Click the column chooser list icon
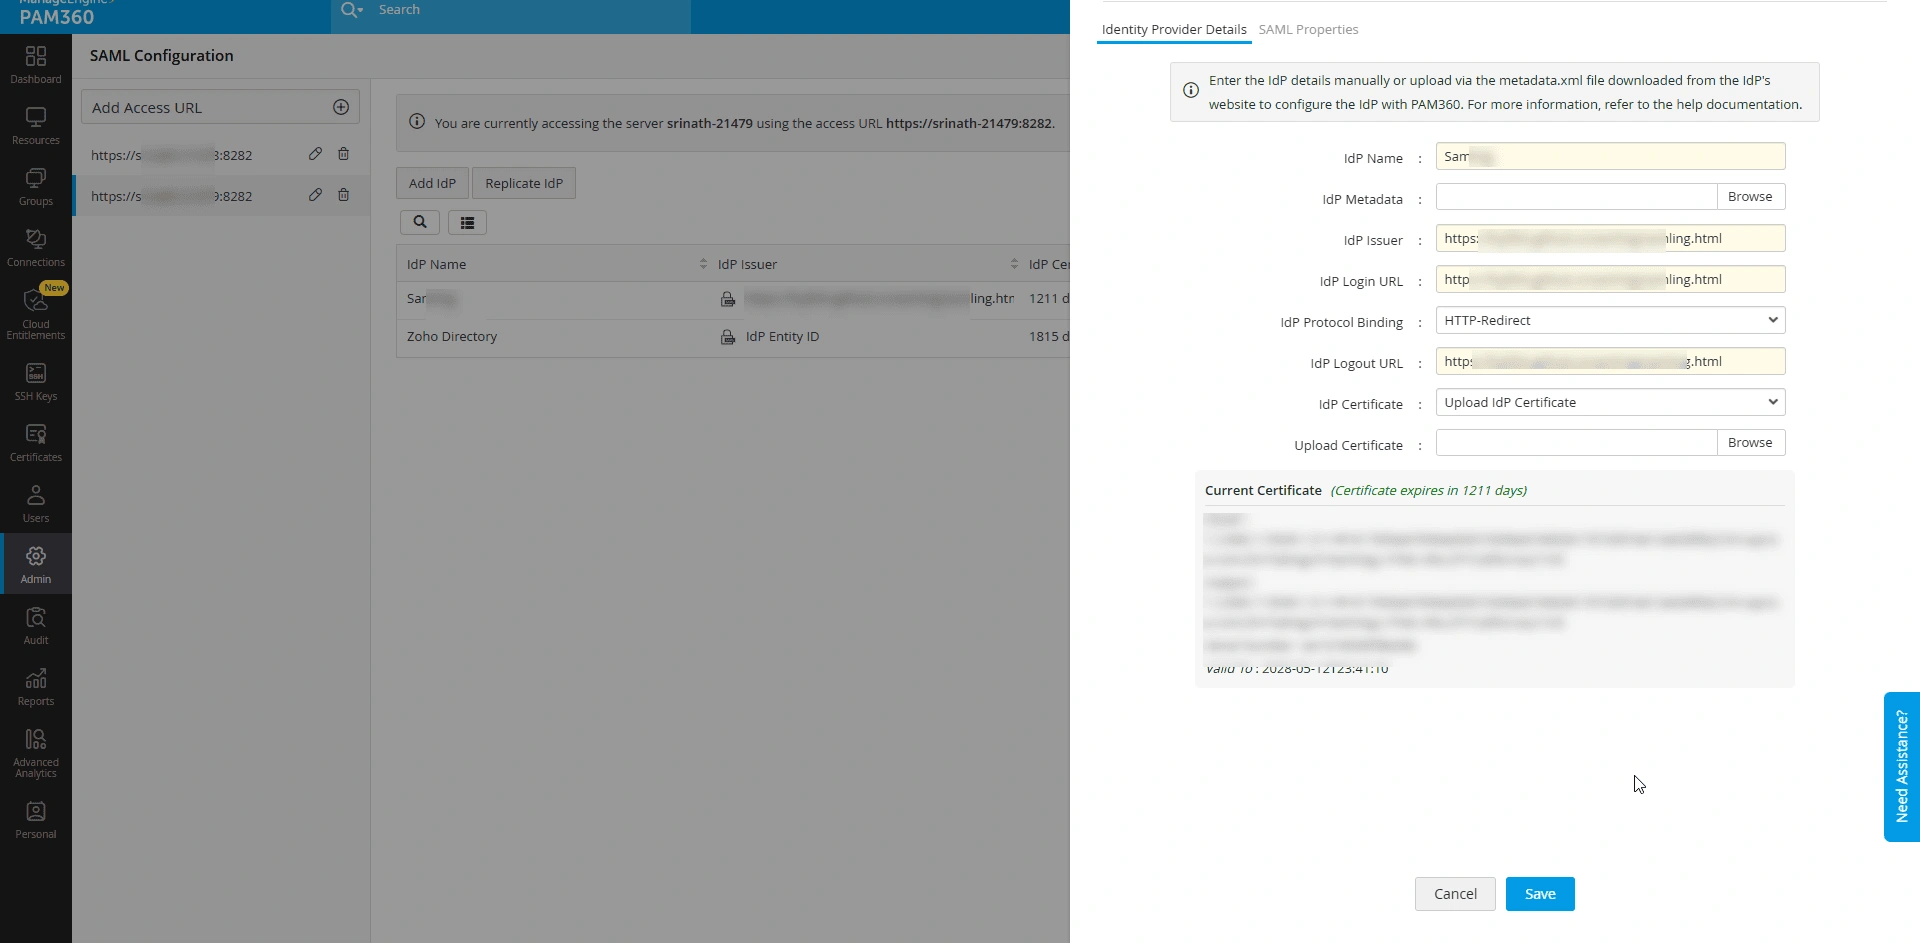 coord(467,222)
